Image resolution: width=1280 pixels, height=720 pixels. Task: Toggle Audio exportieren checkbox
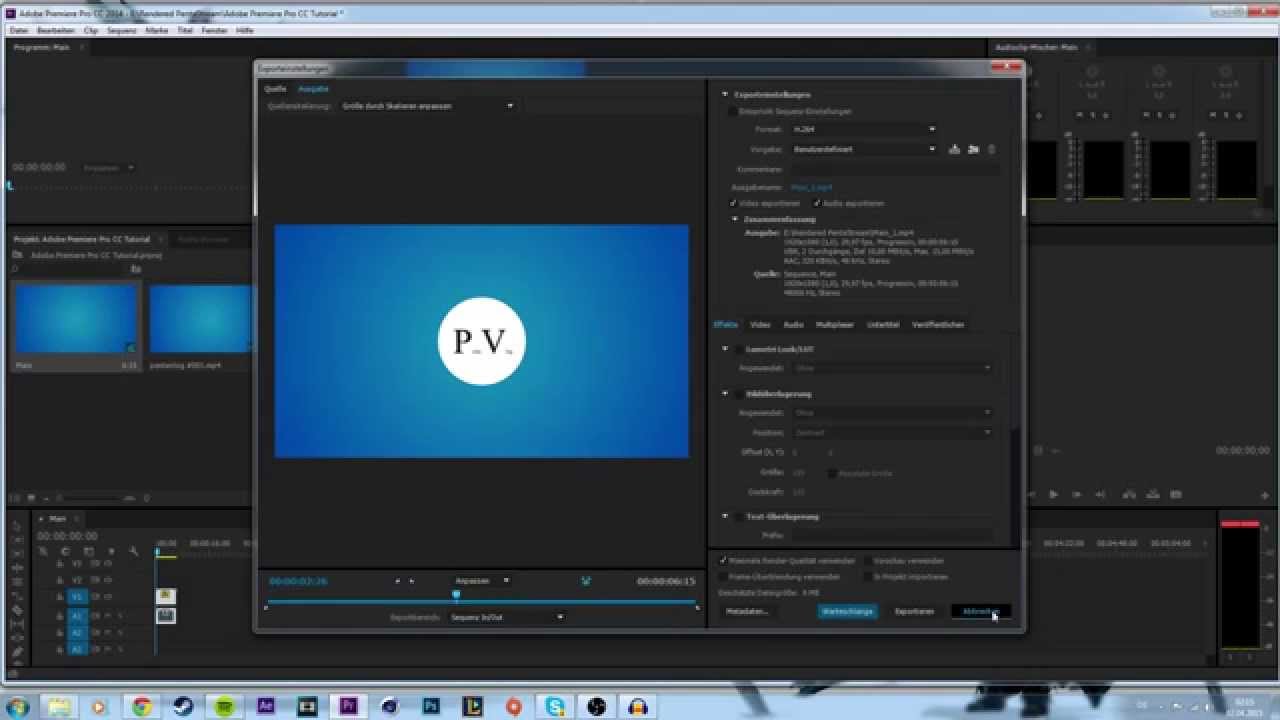817,203
